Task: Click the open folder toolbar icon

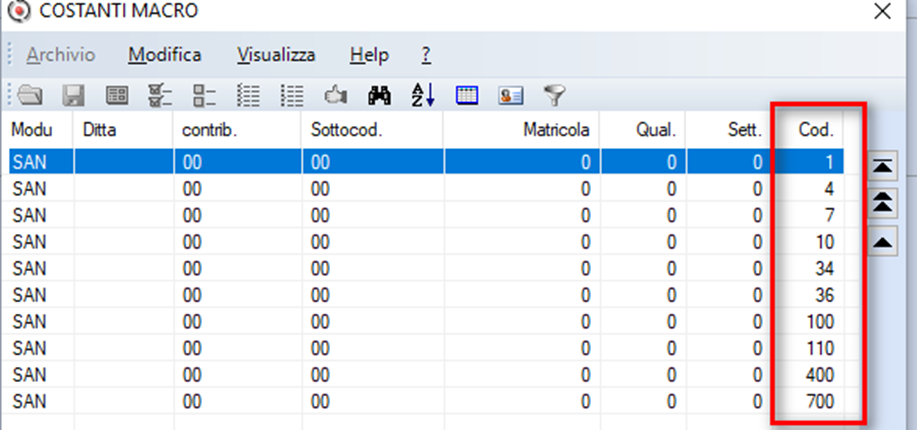Action: point(30,95)
